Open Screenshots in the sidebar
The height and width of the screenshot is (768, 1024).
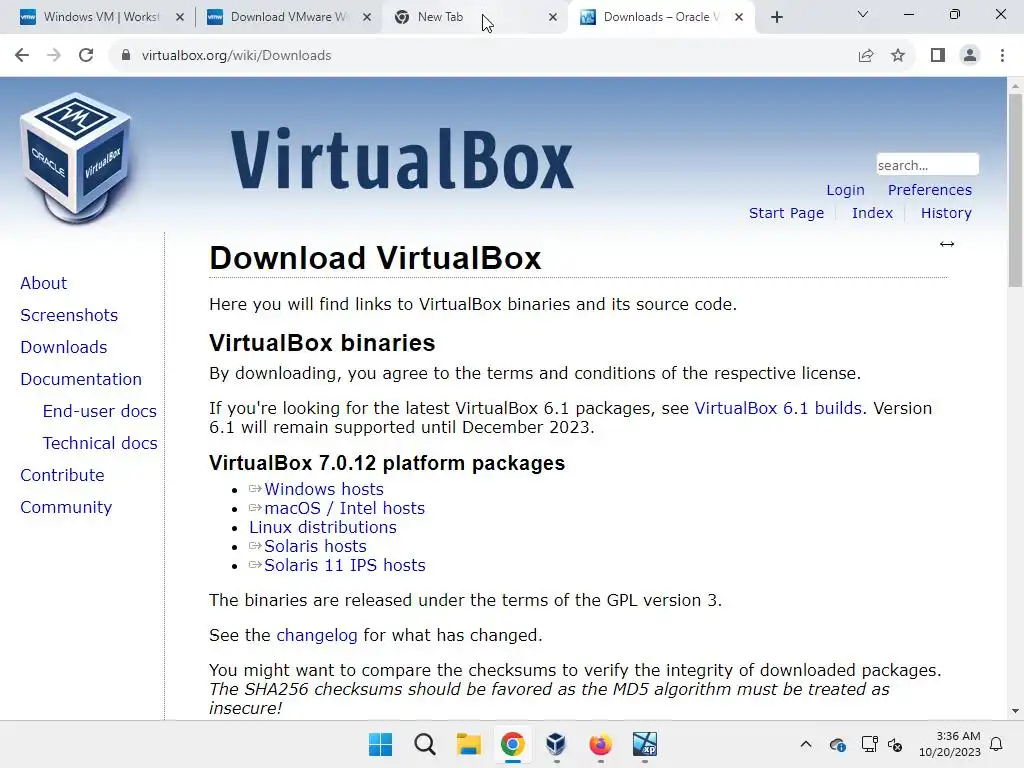pyautogui.click(x=69, y=315)
